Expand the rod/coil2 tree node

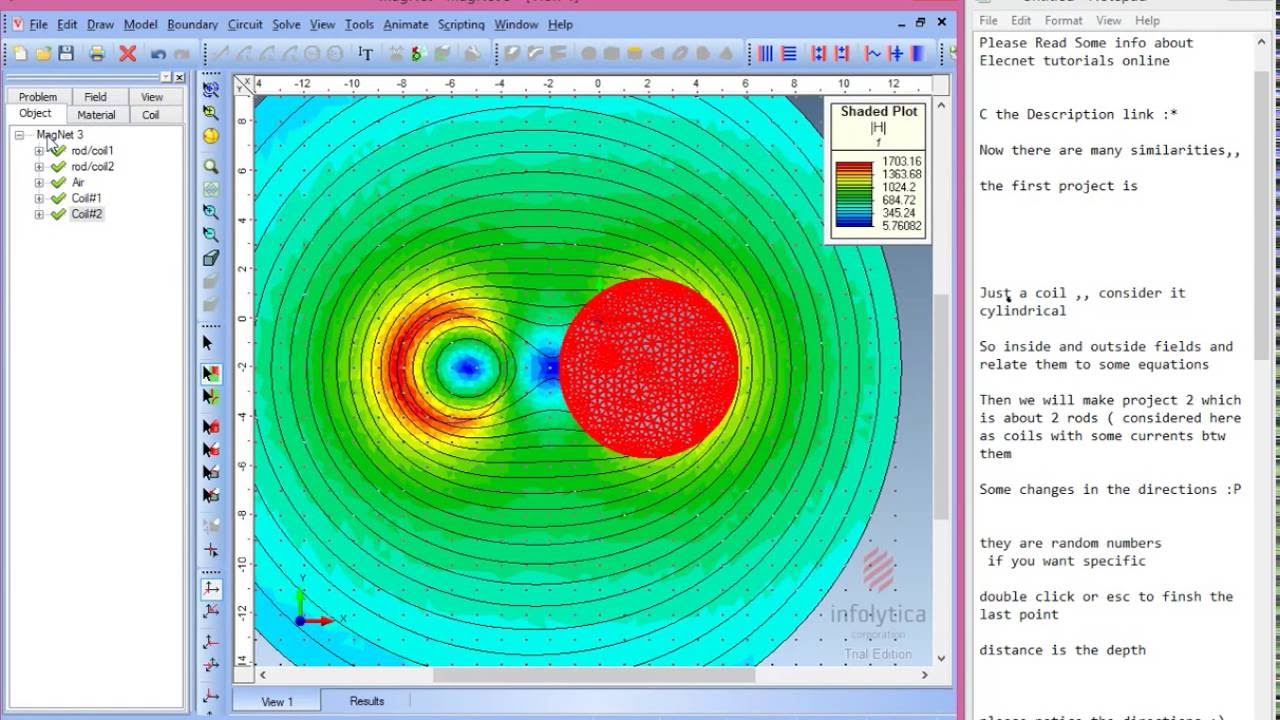click(x=39, y=167)
